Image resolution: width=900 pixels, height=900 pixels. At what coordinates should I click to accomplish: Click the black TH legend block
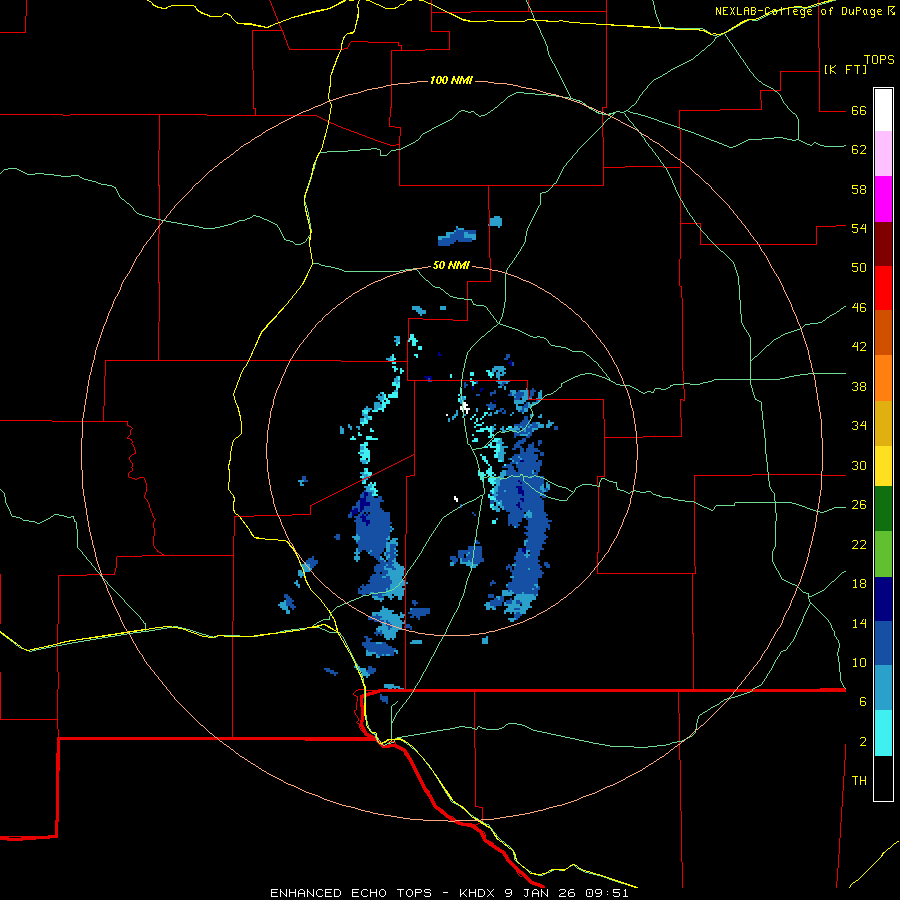coord(883,778)
